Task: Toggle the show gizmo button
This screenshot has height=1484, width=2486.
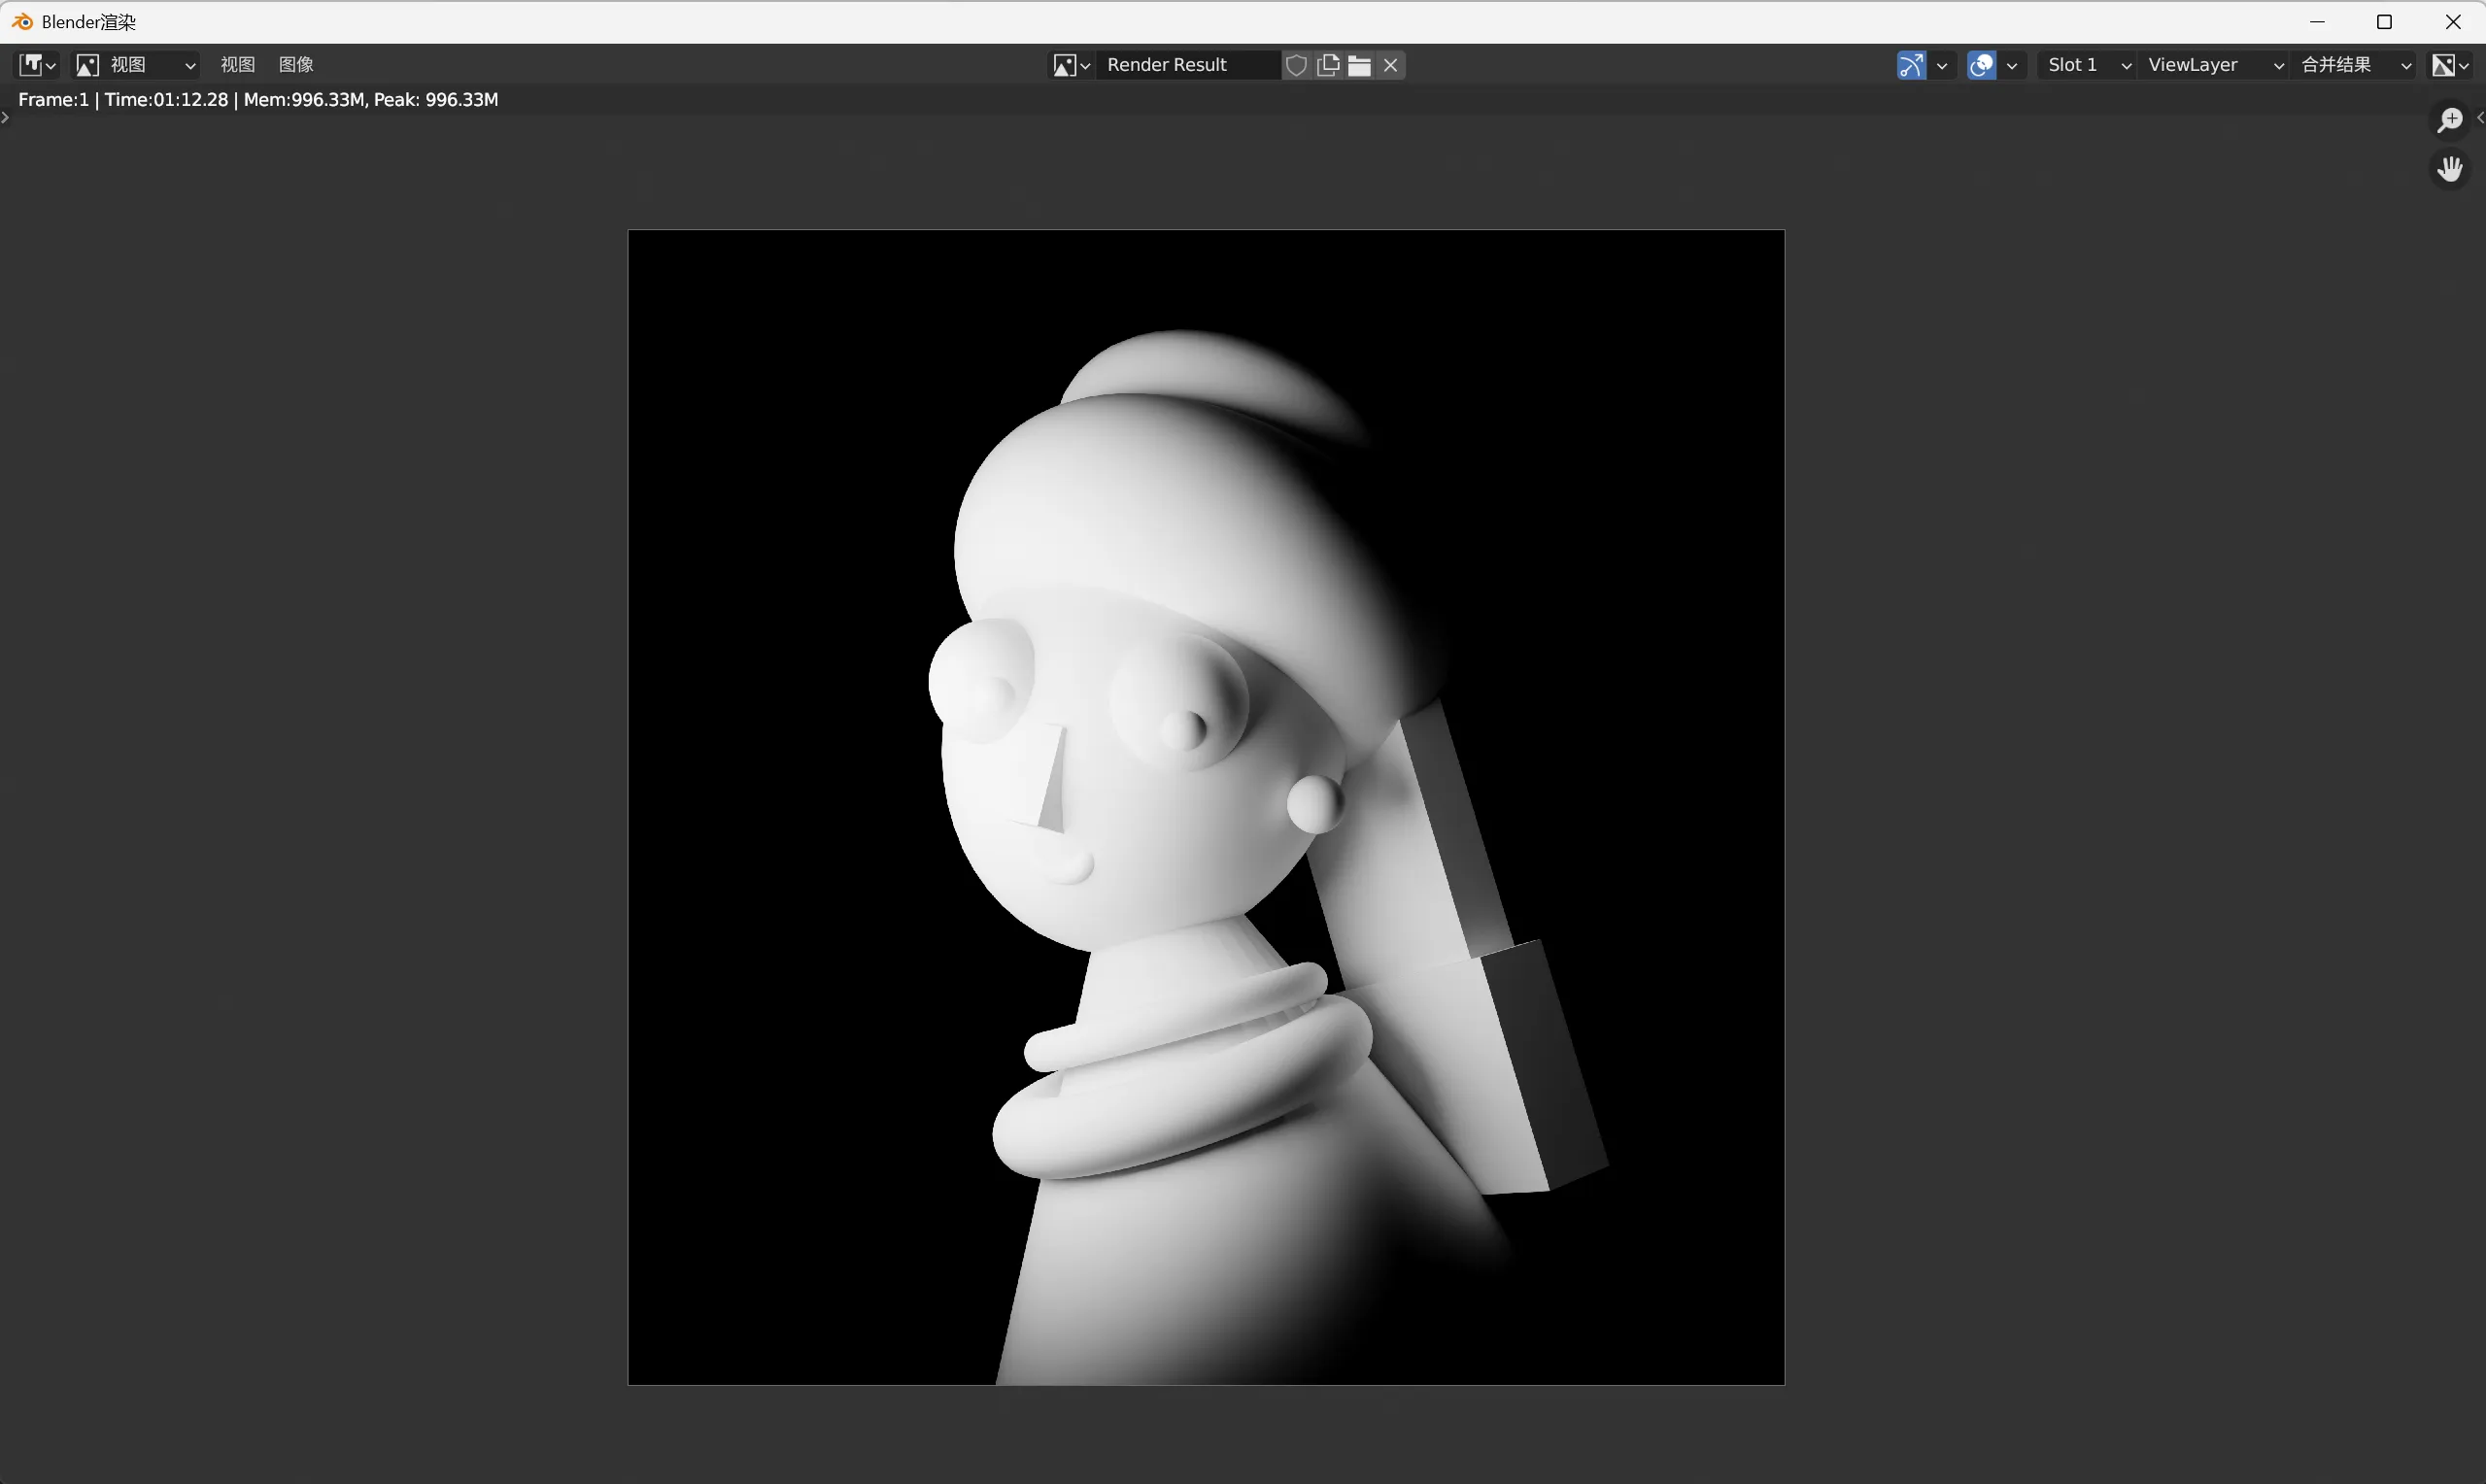Action: click(x=1910, y=65)
